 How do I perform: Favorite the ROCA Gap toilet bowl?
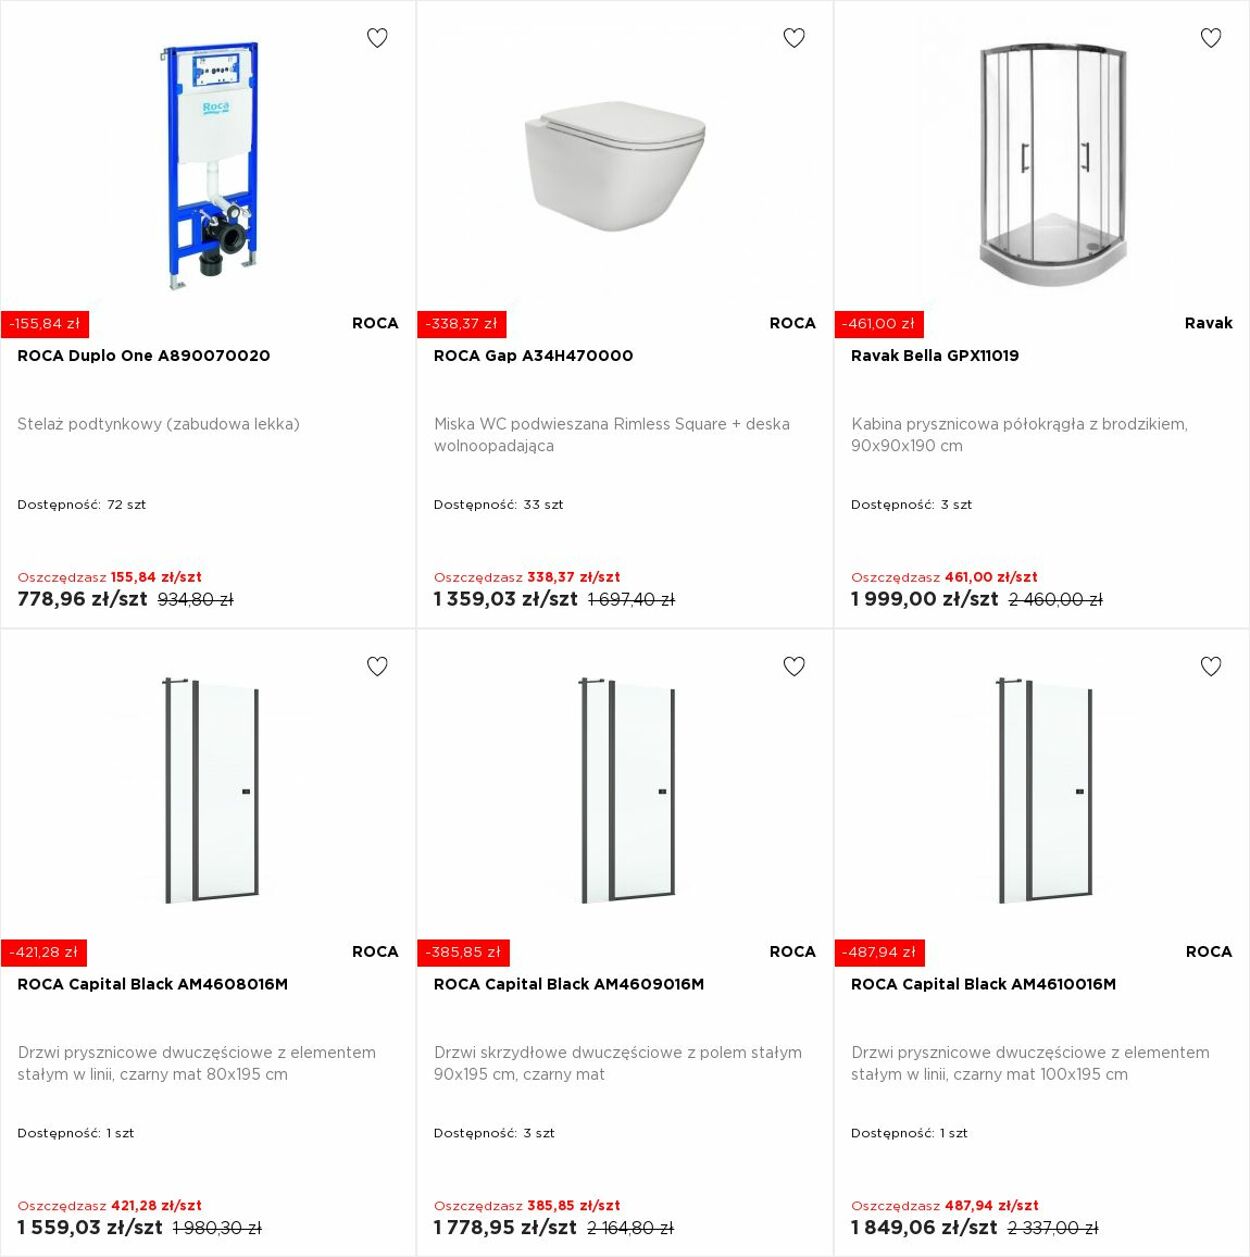coord(794,38)
